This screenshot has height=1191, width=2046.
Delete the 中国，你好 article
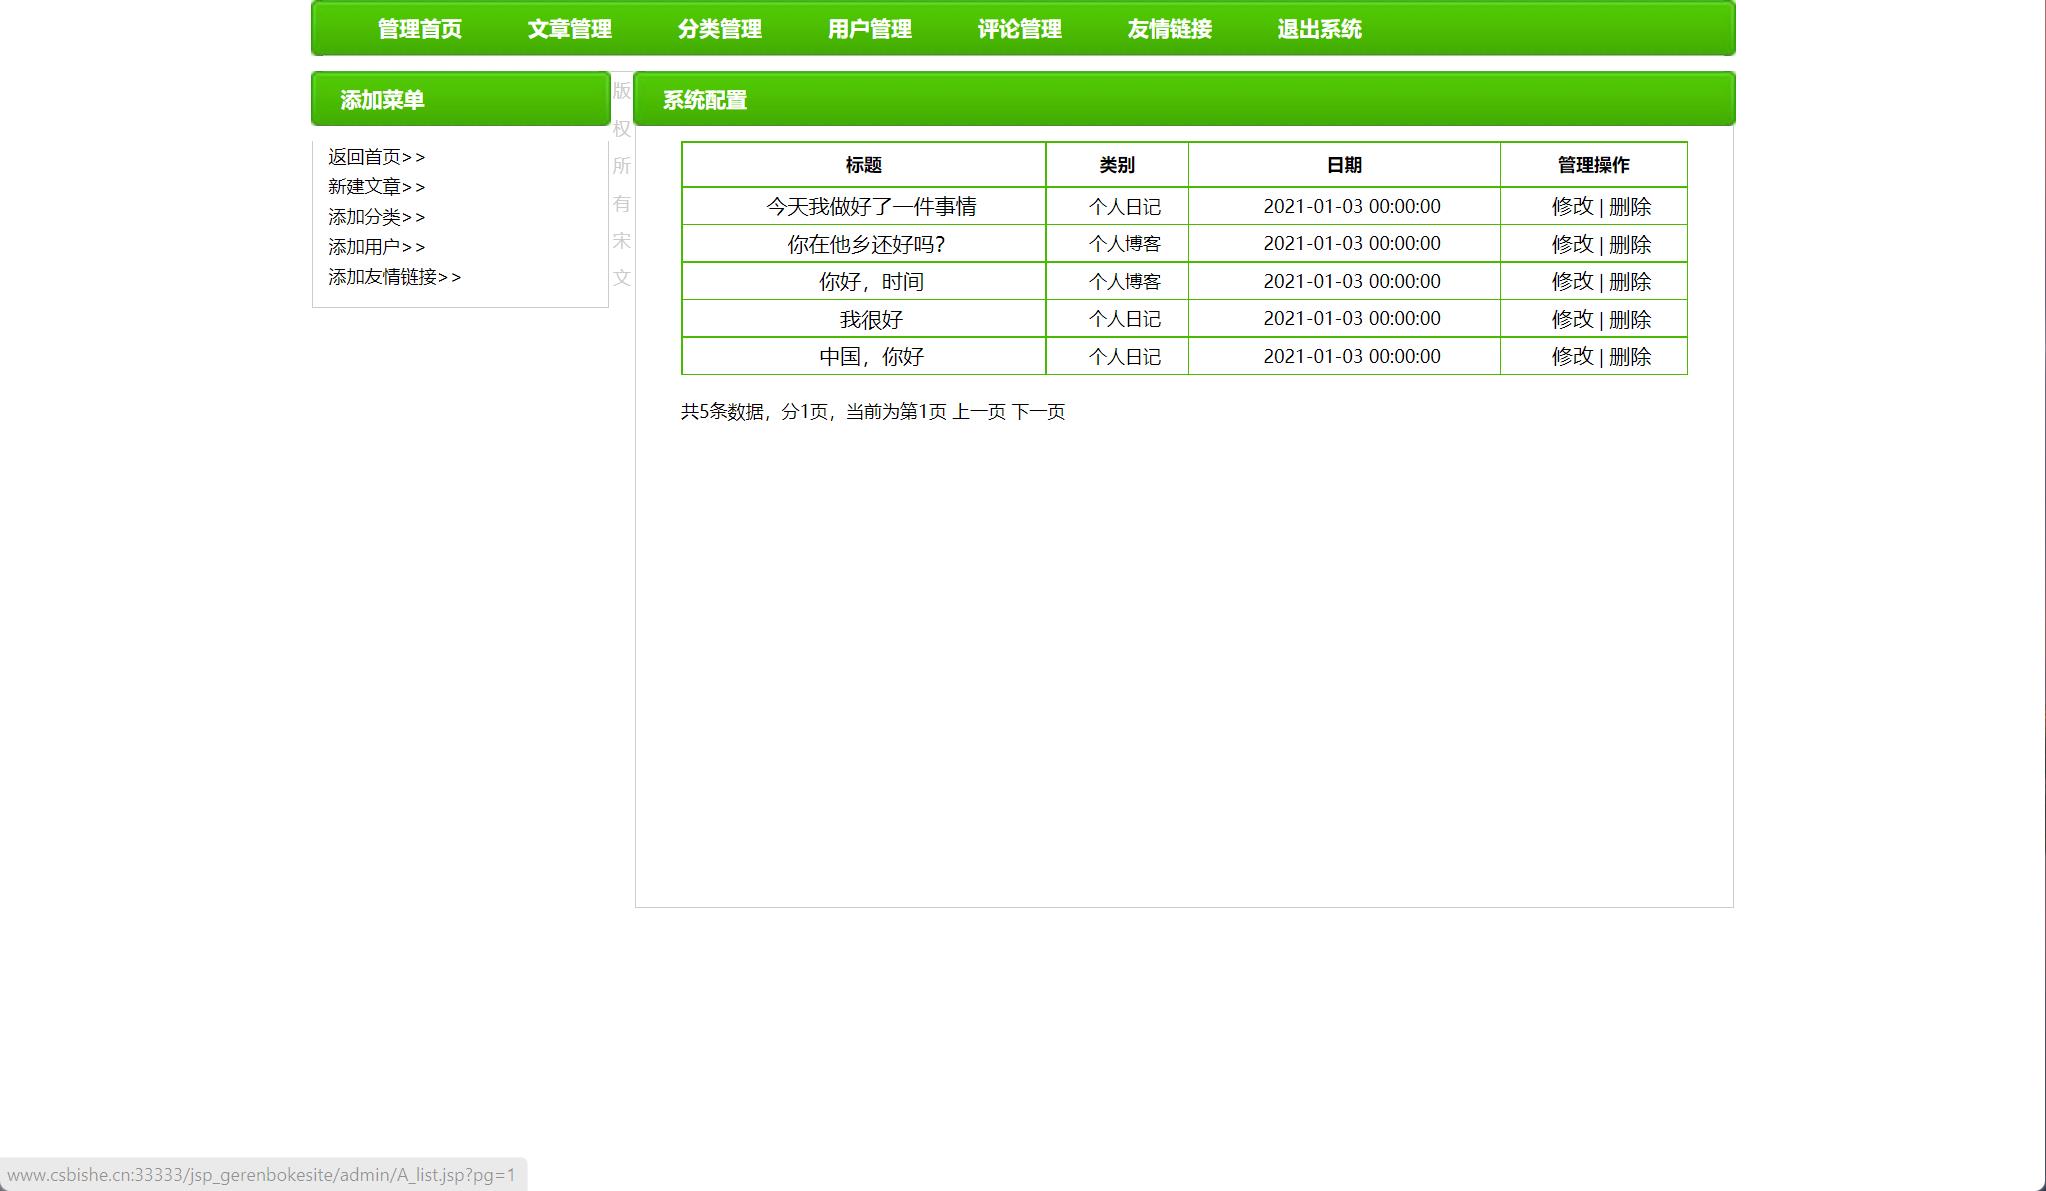coord(1630,357)
